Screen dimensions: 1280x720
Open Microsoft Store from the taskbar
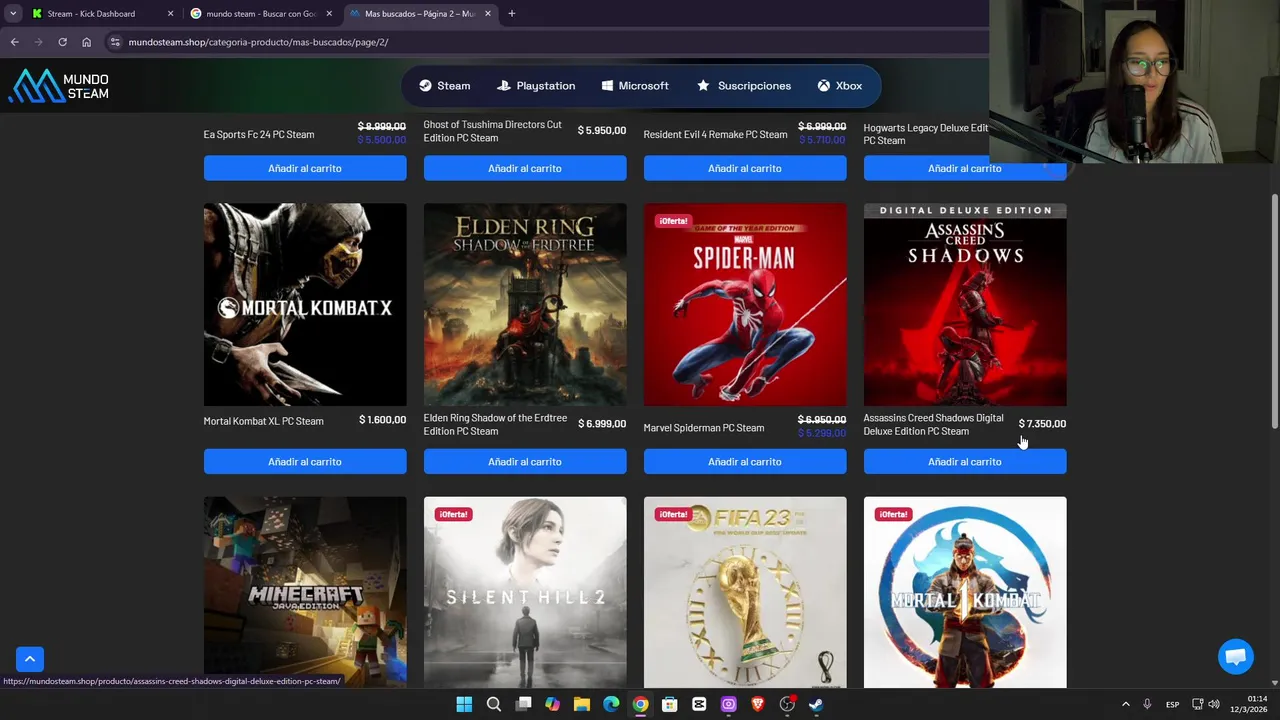(x=669, y=705)
